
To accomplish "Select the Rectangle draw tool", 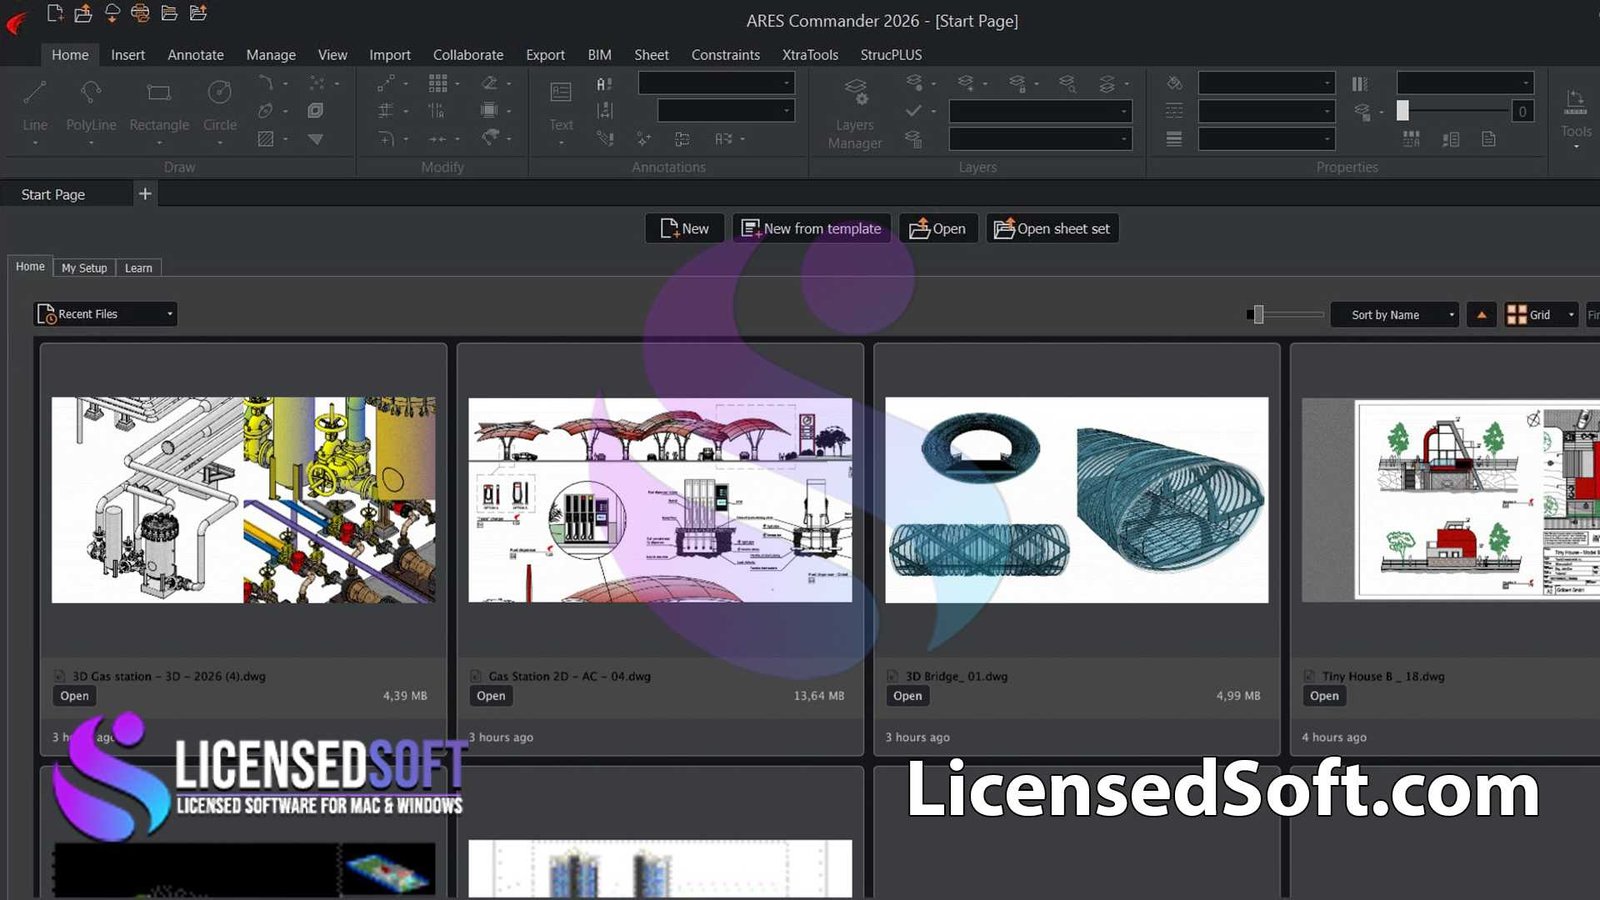I will click(159, 106).
